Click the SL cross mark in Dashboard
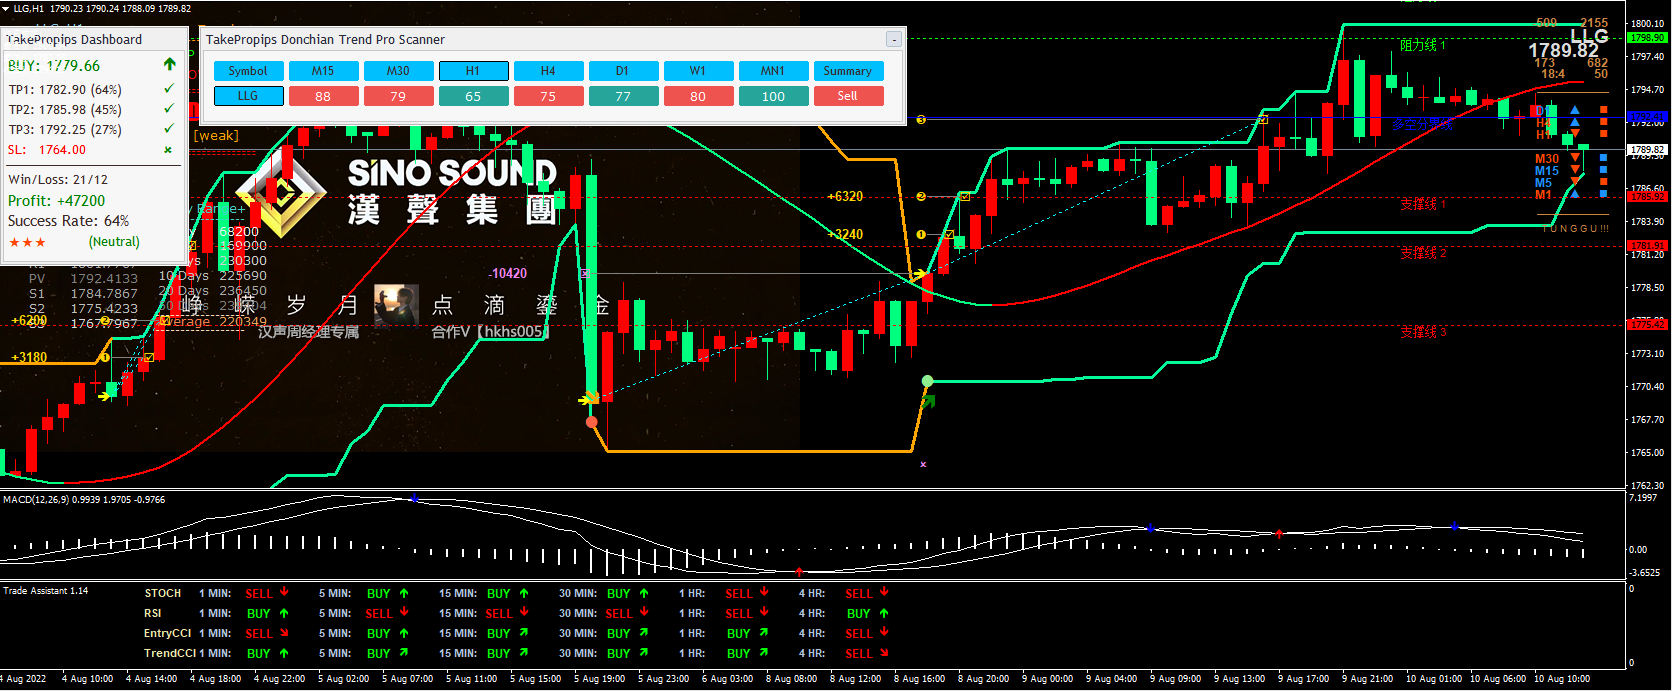Image resolution: width=1673 pixels, height=691 pixels. 168,150
